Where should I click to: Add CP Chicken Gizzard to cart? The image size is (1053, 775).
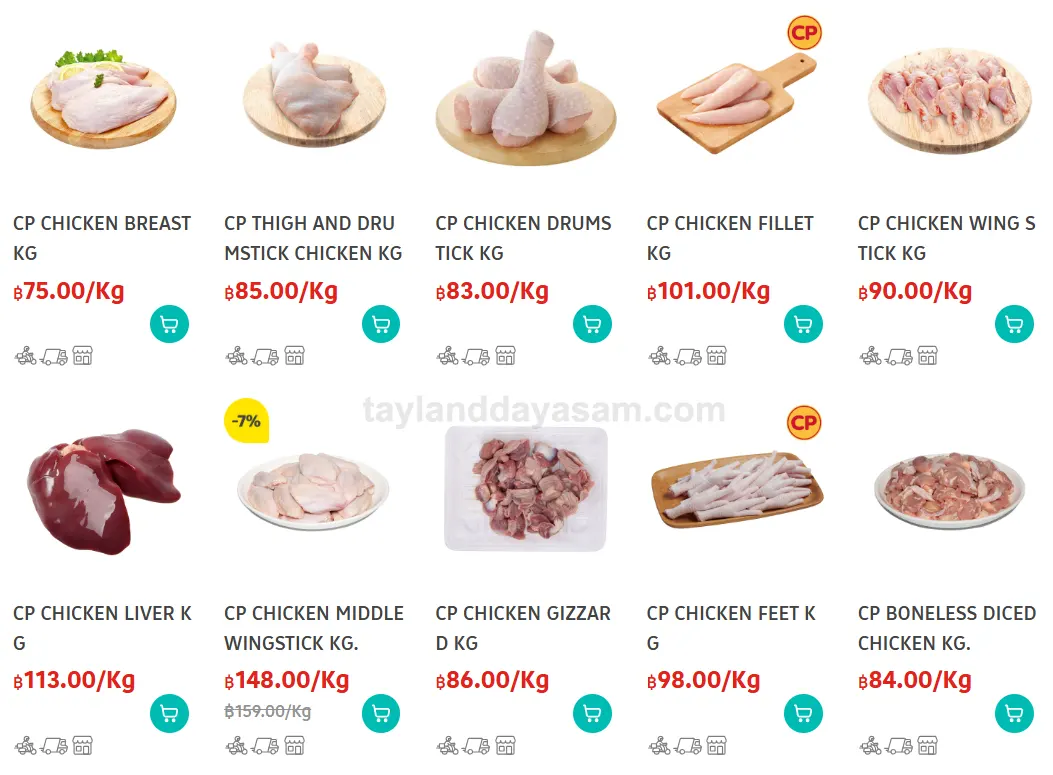(592, 714)
